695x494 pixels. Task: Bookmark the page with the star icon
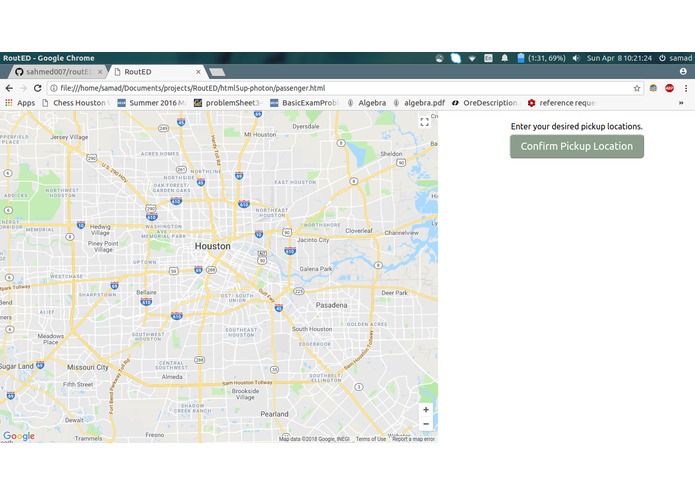point(636,88)
